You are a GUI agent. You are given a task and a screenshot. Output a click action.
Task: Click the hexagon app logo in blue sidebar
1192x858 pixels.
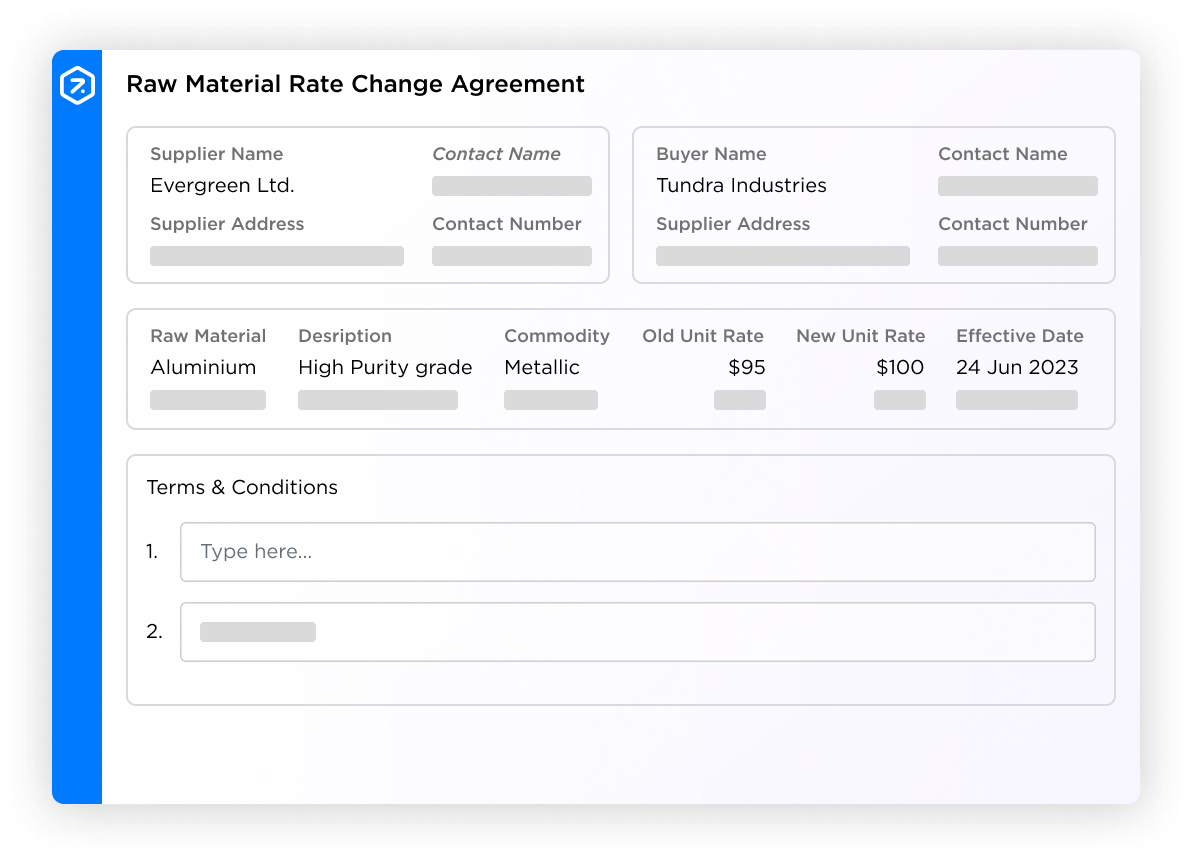pos(78,84)
